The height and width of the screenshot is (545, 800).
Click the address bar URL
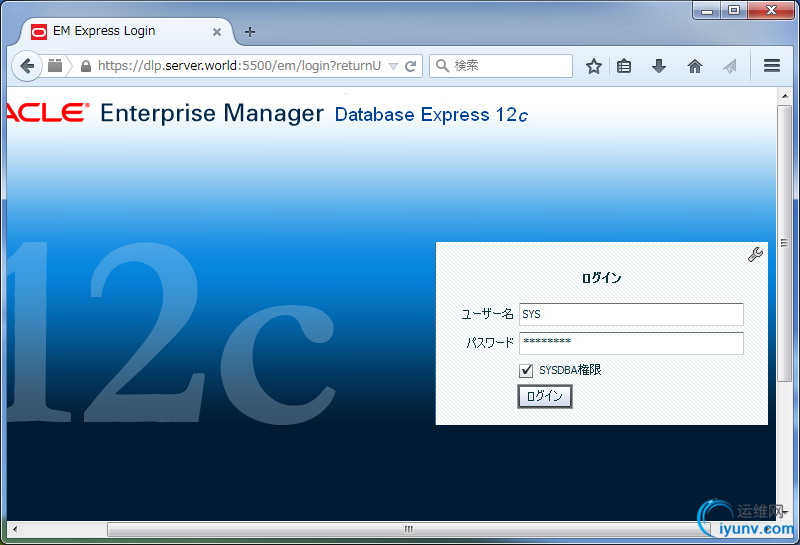239,66
